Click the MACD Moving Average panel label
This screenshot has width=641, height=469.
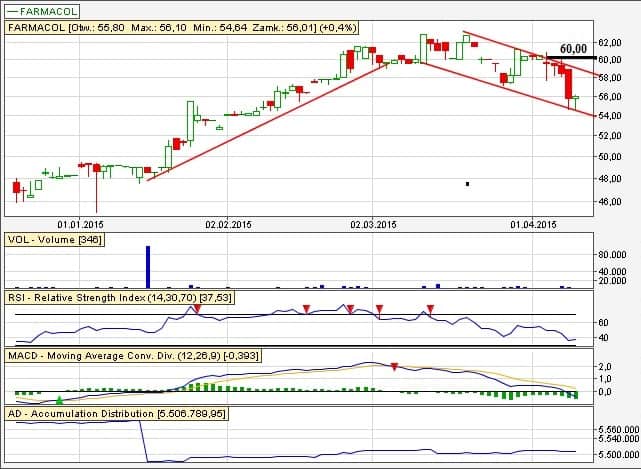(x=130, y=355)
